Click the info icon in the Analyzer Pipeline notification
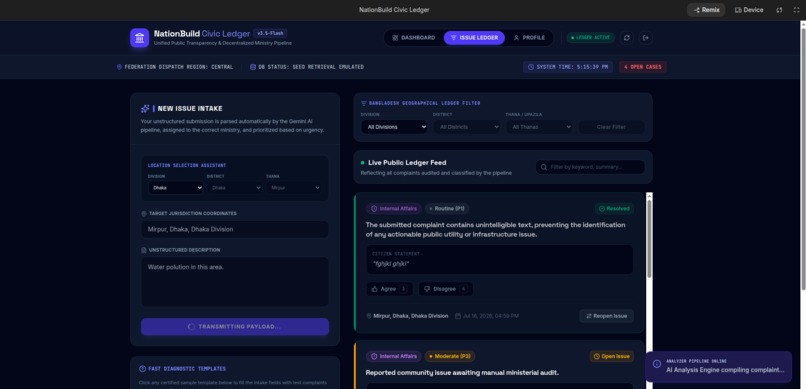Screen dimensions: 806x389 tap(657, 364)
